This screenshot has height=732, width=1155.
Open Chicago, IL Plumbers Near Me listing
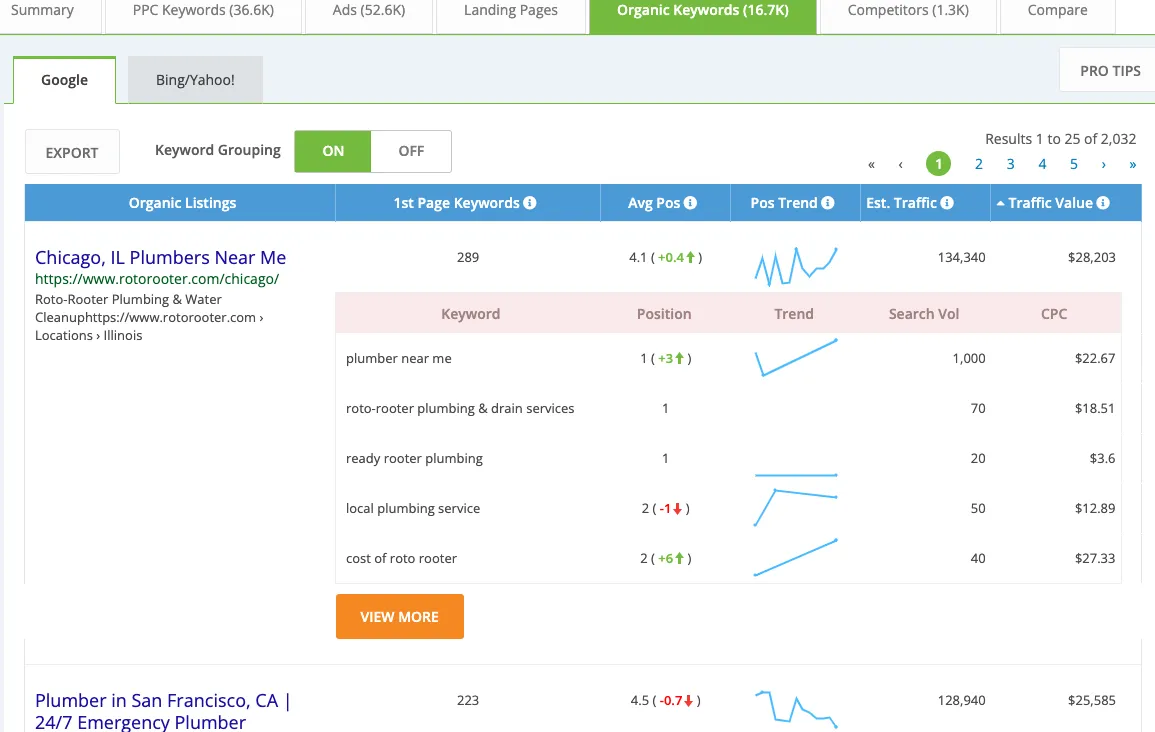(x=161, y=258)
